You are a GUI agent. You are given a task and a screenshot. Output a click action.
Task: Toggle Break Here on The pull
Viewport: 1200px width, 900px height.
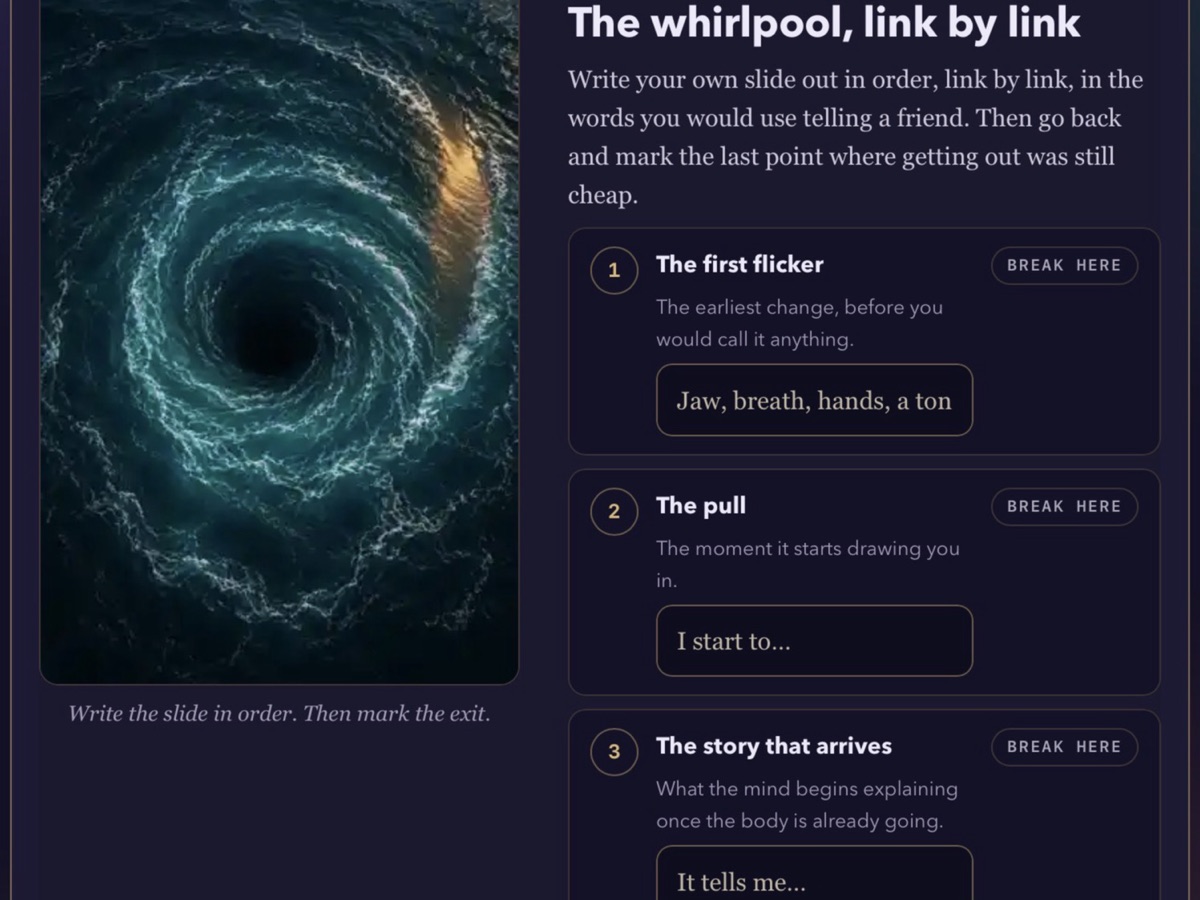[1064, 506]
